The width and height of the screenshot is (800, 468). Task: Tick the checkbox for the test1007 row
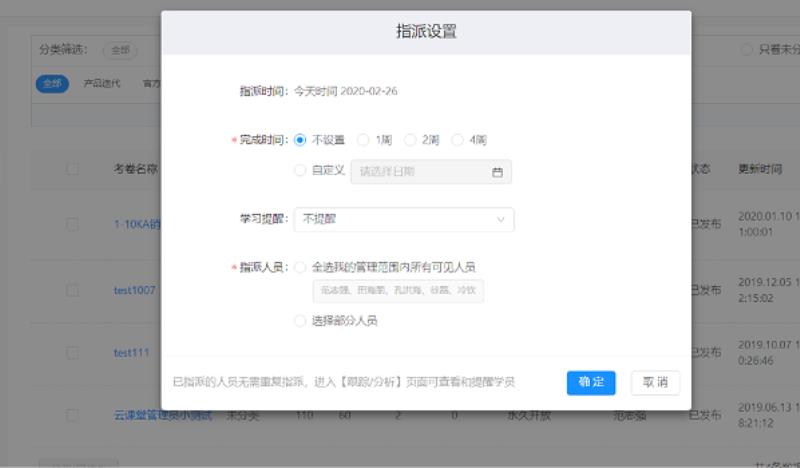[72, 290]
